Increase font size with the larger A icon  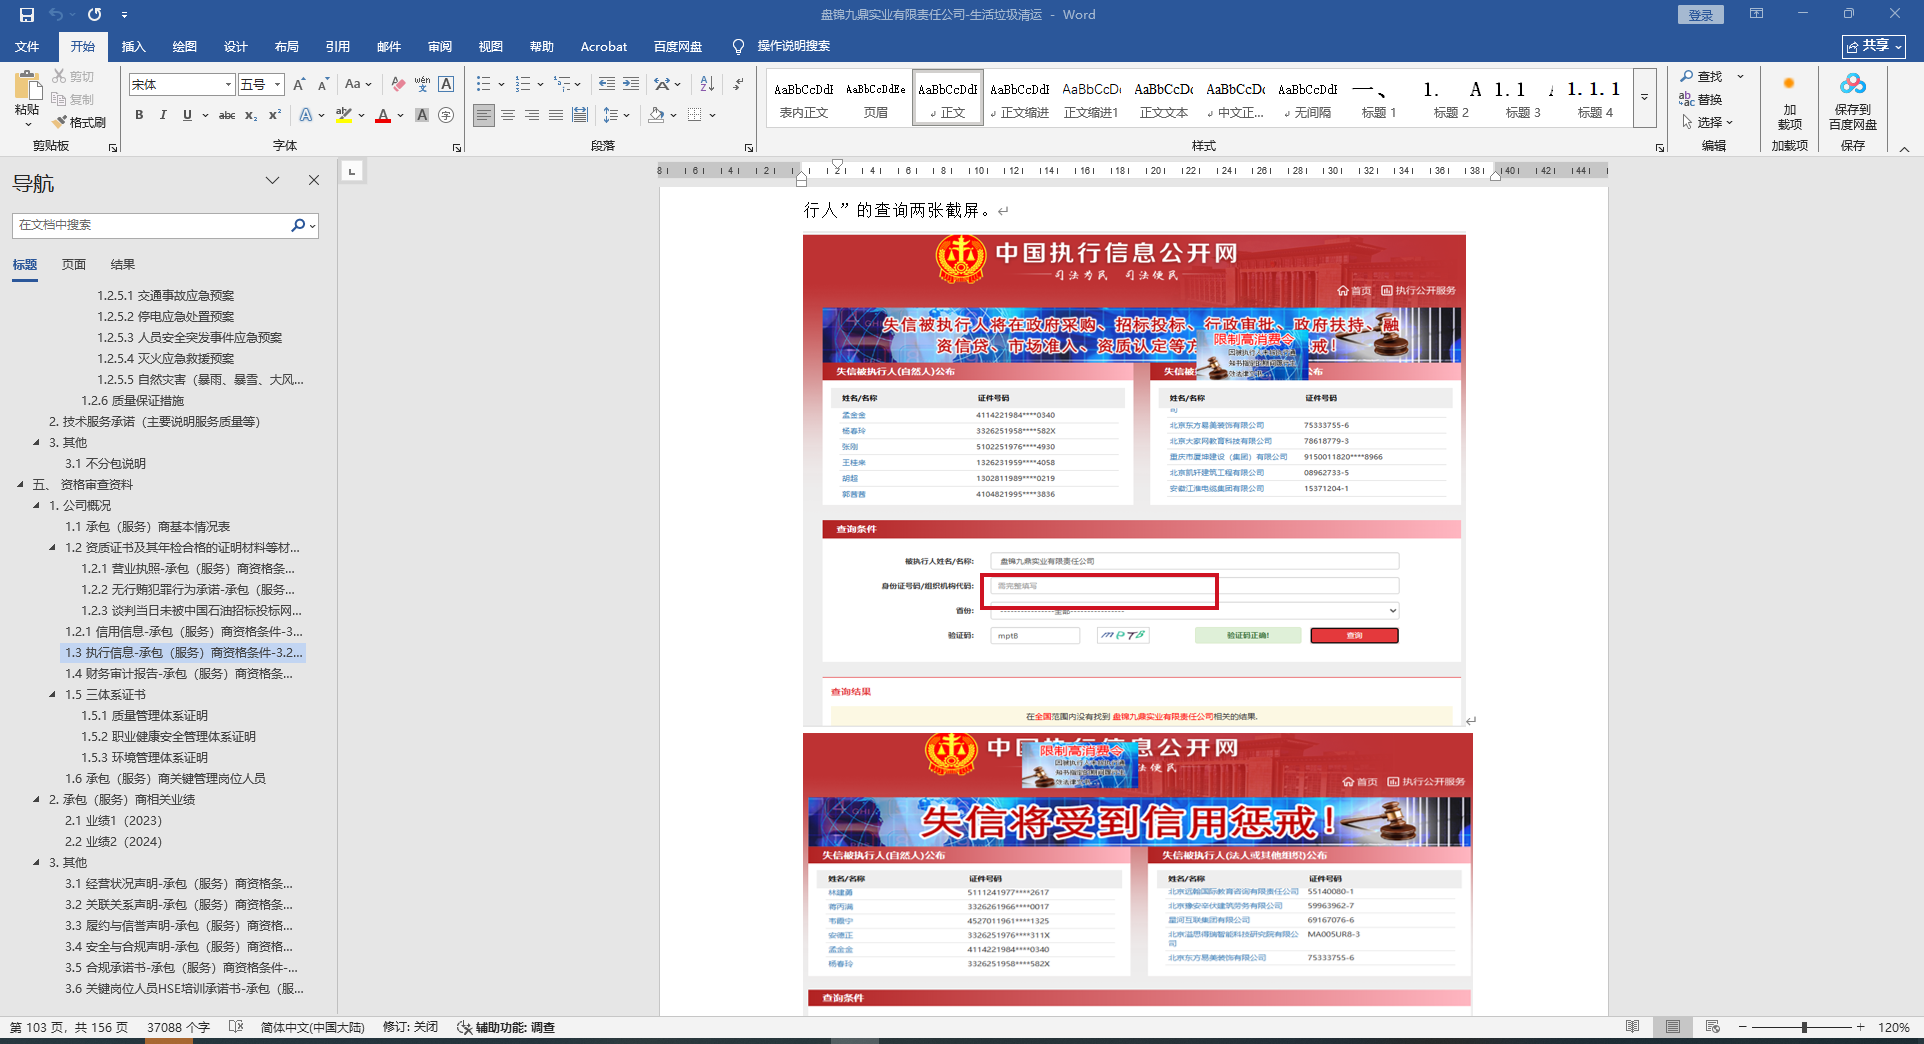[x=299, y=85]
